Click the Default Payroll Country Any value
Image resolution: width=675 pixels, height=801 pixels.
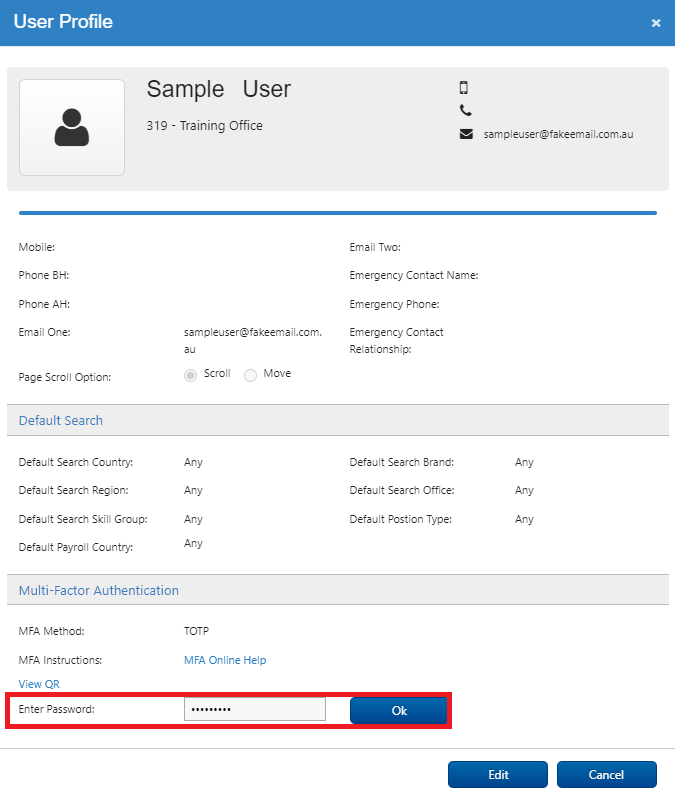[193, 544]
